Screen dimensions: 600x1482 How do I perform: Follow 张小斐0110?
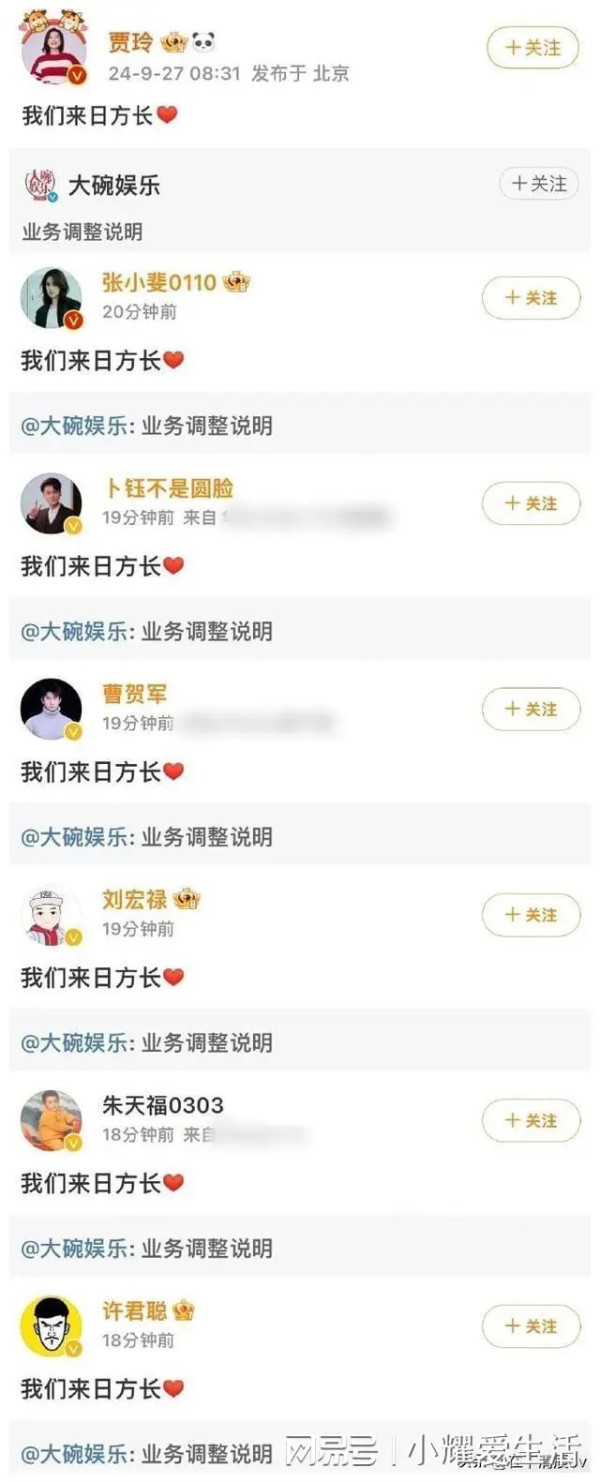(531, 298)
